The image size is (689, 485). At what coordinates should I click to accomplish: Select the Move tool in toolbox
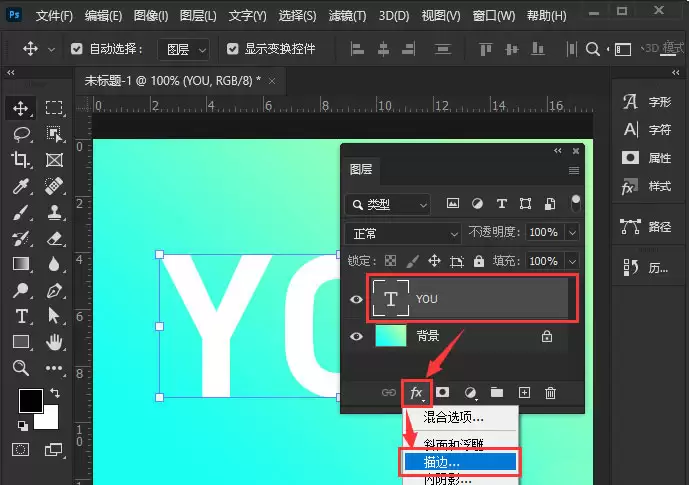point(20,108)
